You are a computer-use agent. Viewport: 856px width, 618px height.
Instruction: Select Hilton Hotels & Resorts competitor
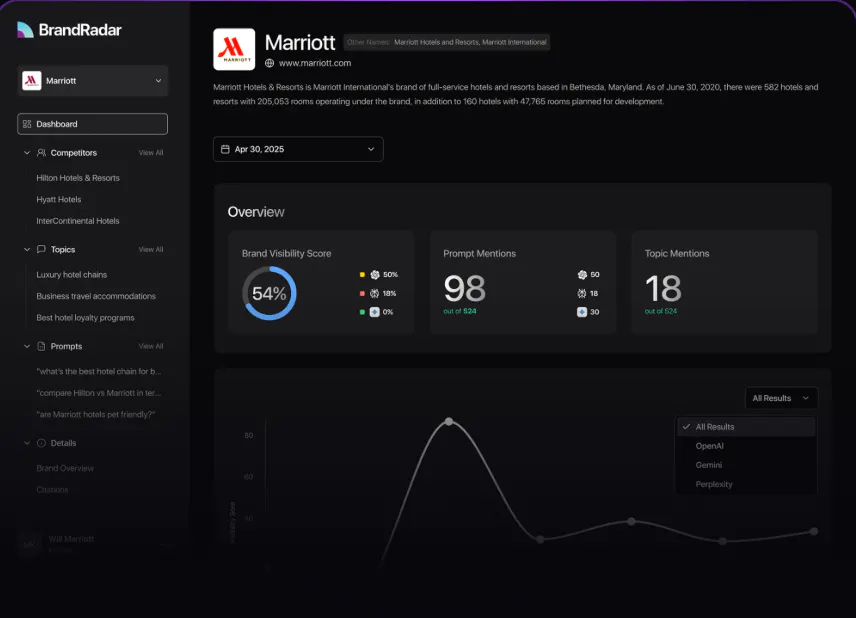pos(78,178)
